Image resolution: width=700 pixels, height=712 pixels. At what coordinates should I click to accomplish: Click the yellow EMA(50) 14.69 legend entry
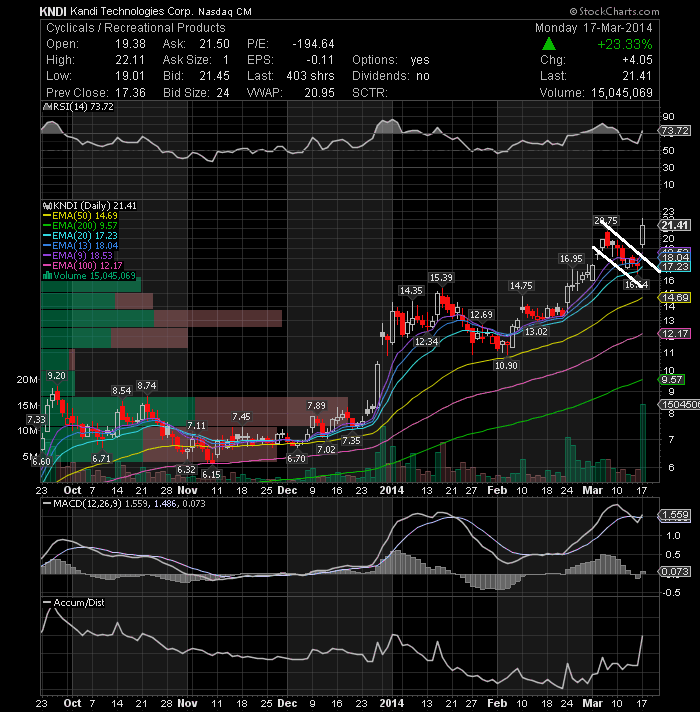coord(80,216)
